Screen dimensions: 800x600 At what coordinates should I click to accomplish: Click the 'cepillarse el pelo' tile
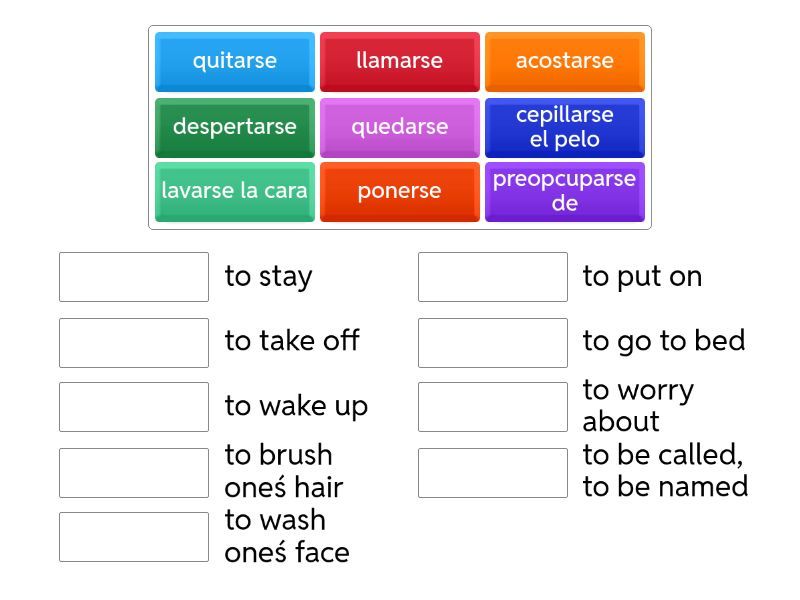pyautogui.click(x=564, y=127)
